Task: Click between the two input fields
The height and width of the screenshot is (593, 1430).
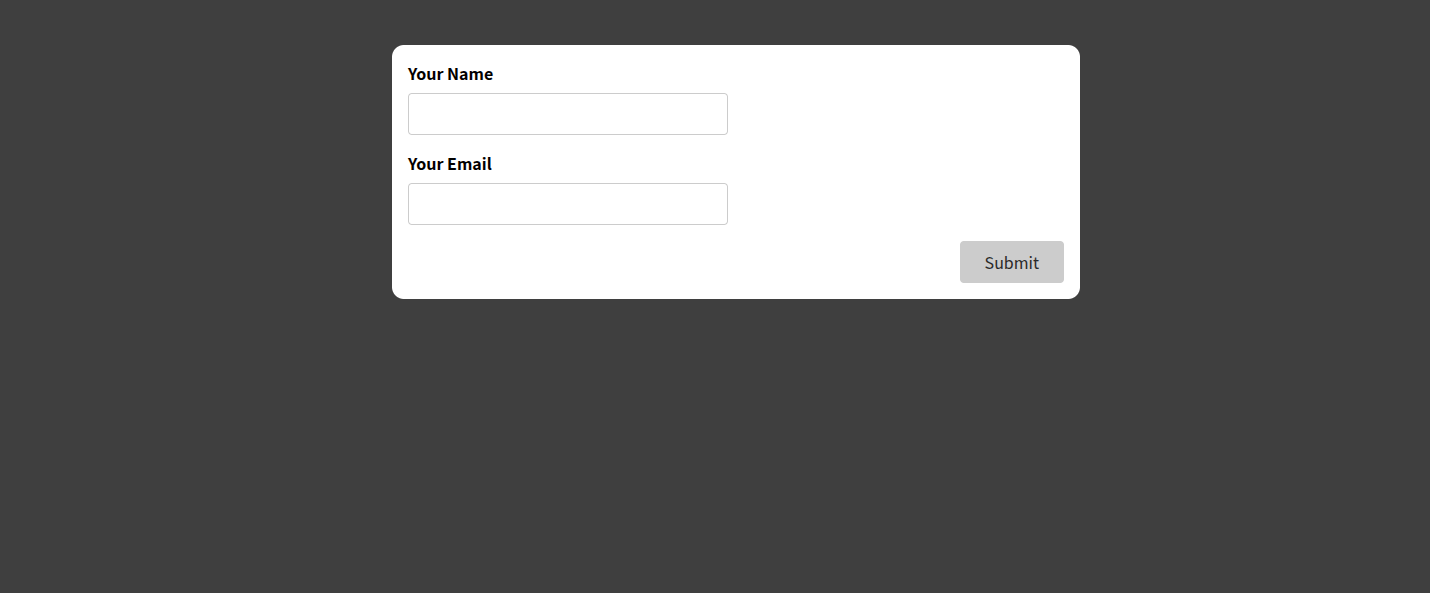Action: 567,146
